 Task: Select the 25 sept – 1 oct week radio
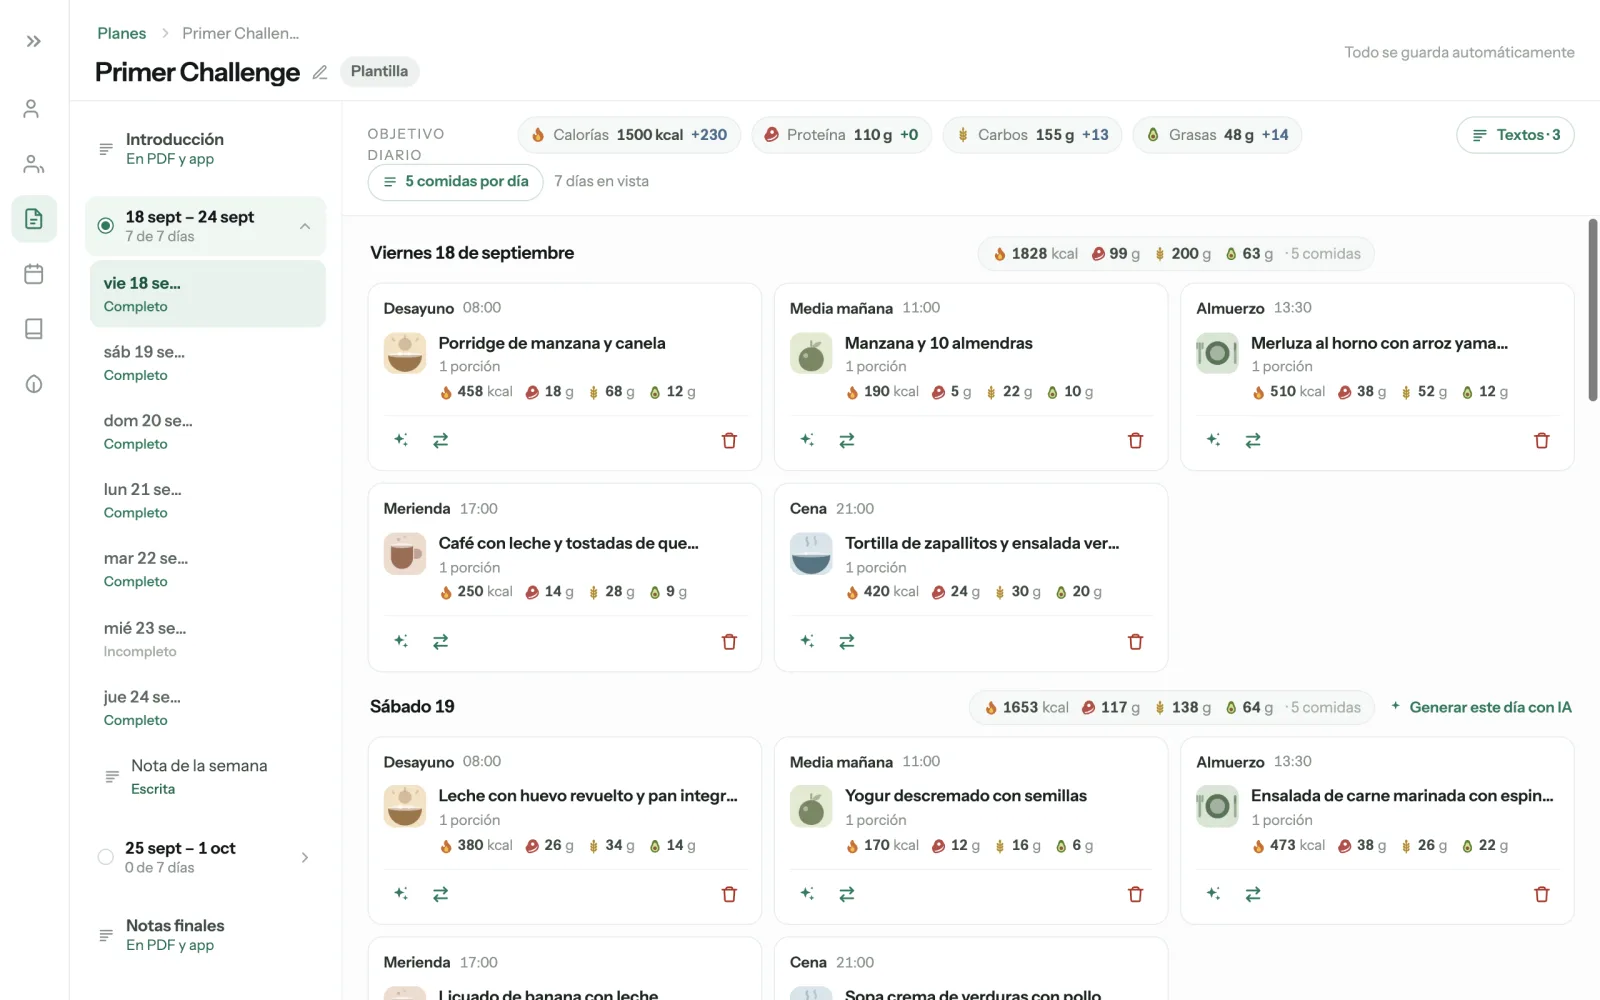click(x=105, y=857)
